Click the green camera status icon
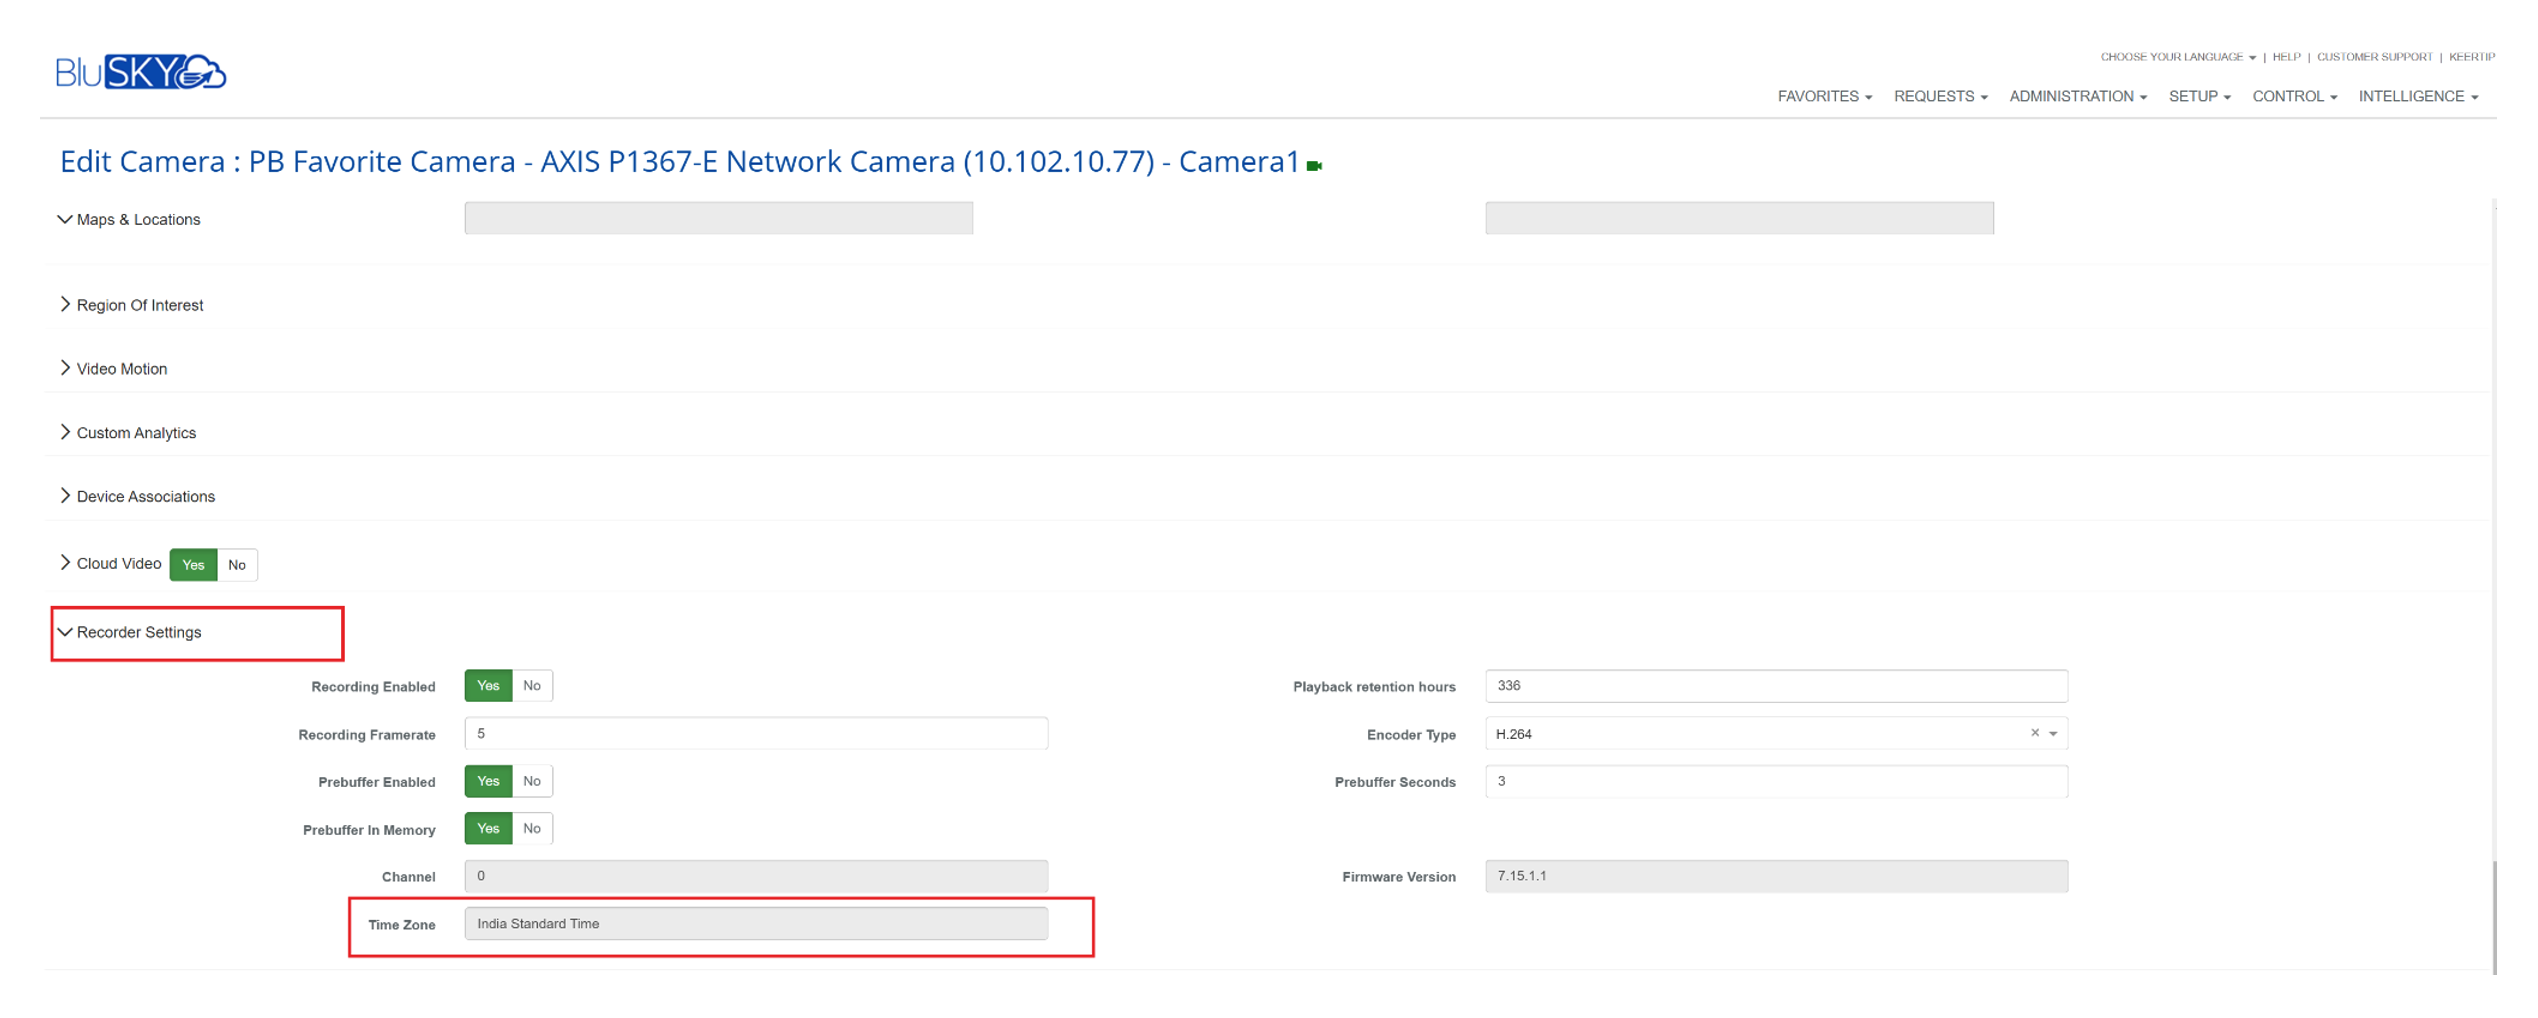 coord(1314,166)
